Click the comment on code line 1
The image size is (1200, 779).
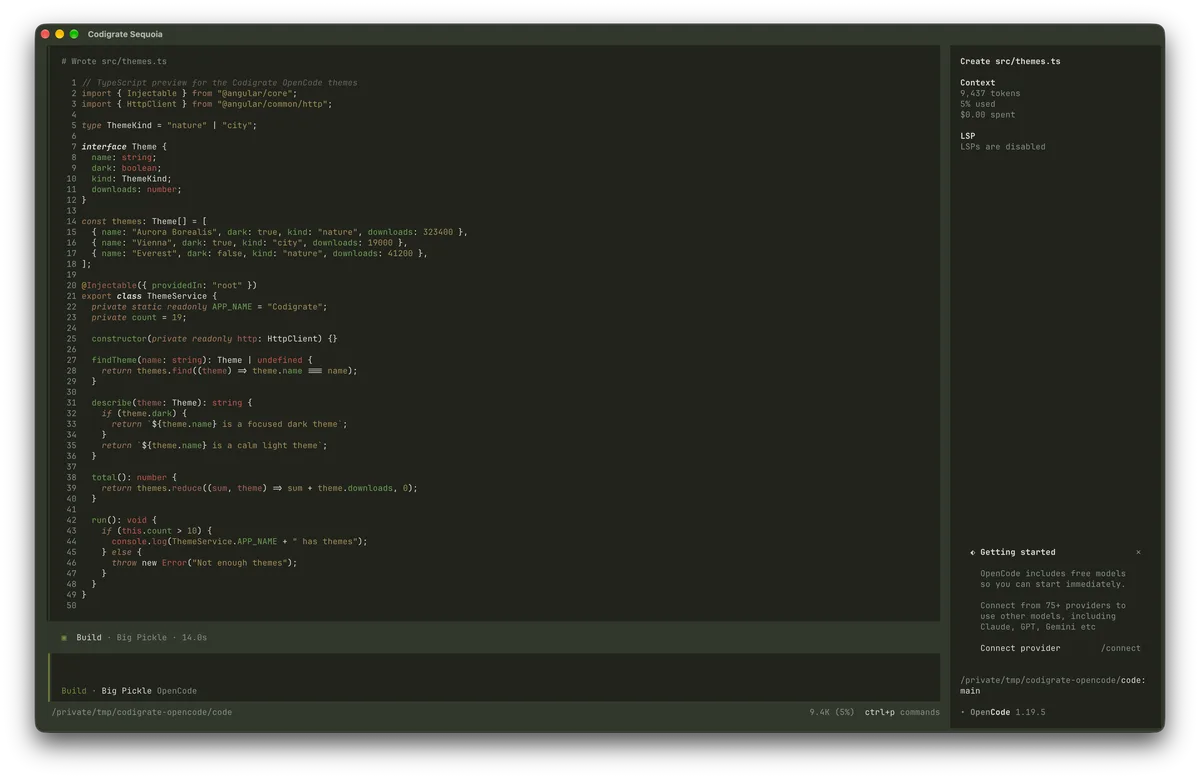[219, 83]
